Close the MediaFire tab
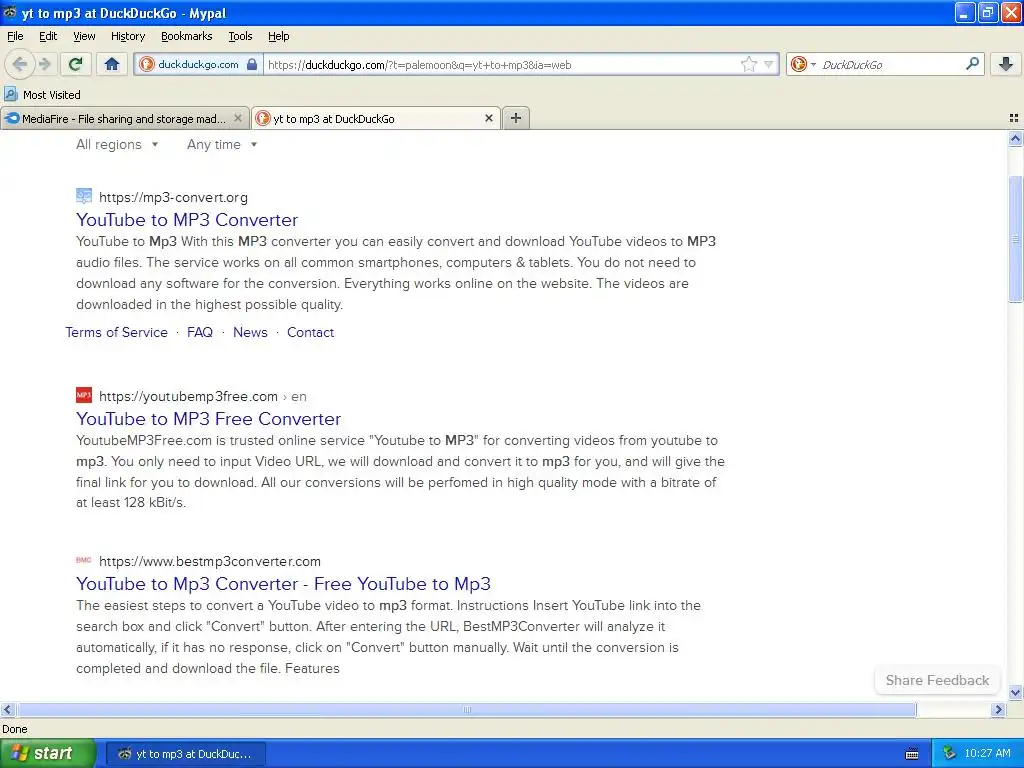The height and width of the screenshot is (768, 1024). coord(238,118)
